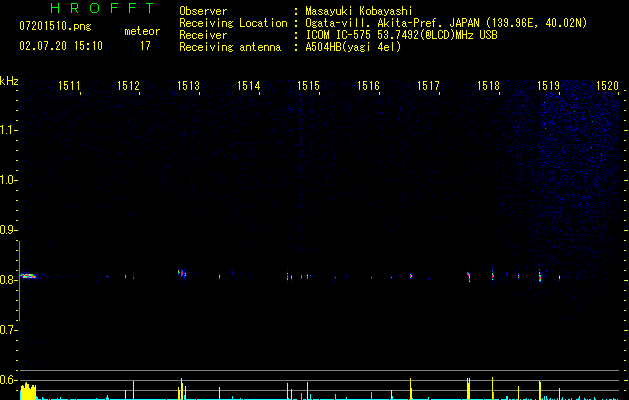Click the meteor count value 17
This screenshot has height=400, width=629.
click(x=145, y=46)
